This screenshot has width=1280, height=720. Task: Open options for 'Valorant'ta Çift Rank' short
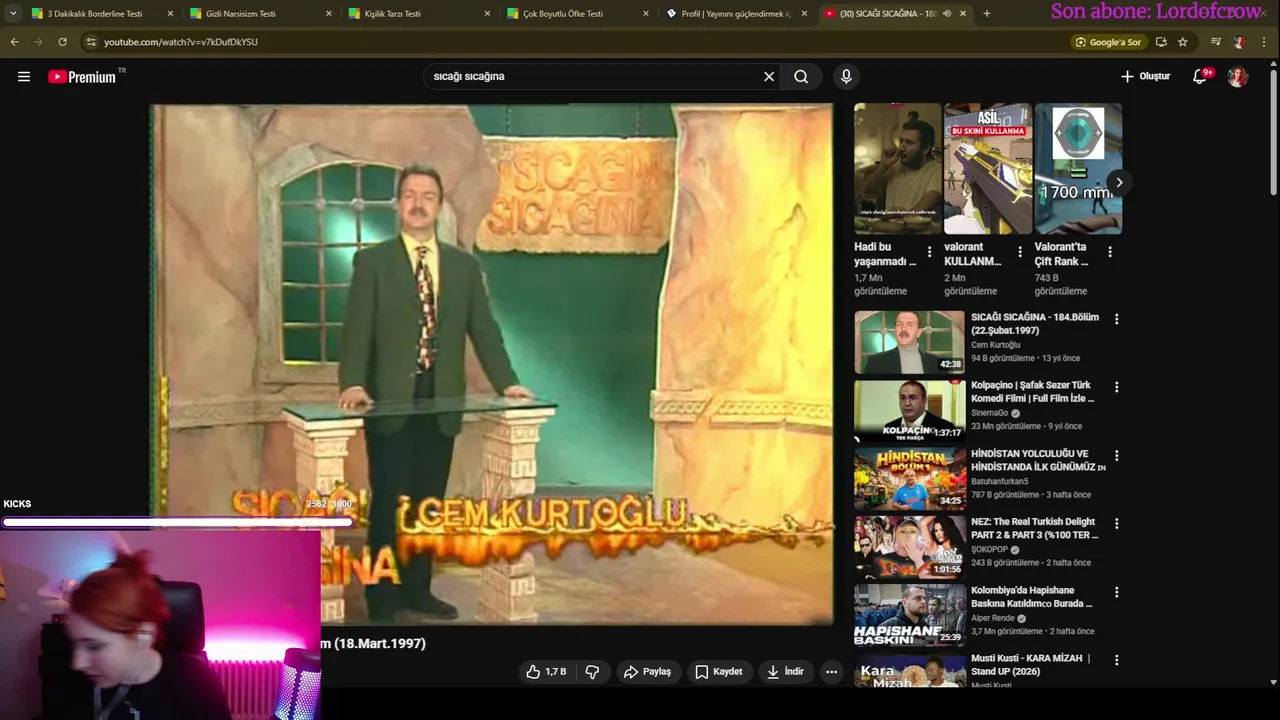pyautogui.click(x=1109, y=252)
